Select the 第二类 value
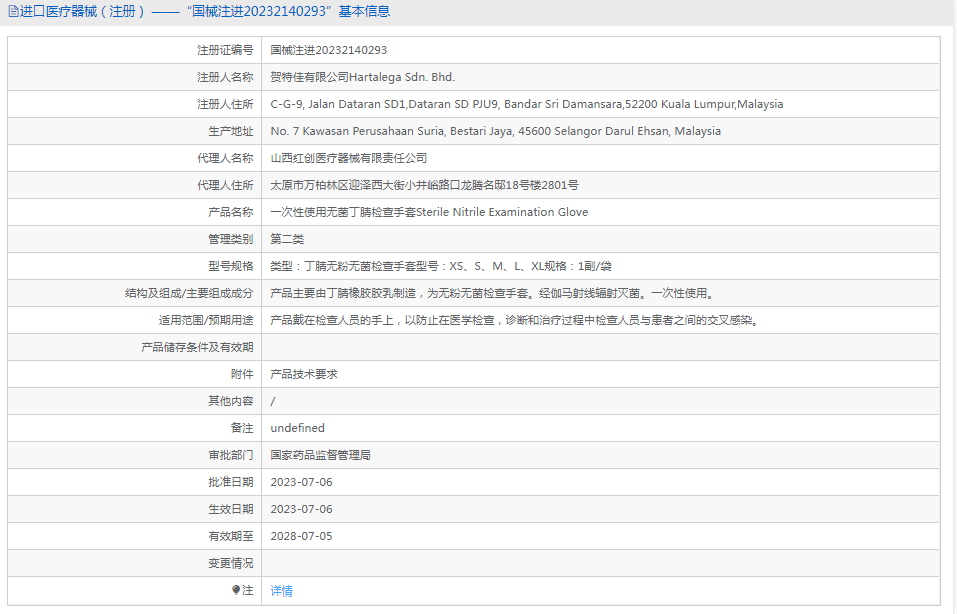Image resolution: width=957 pixels, height=614 pixels. [287, 239]
